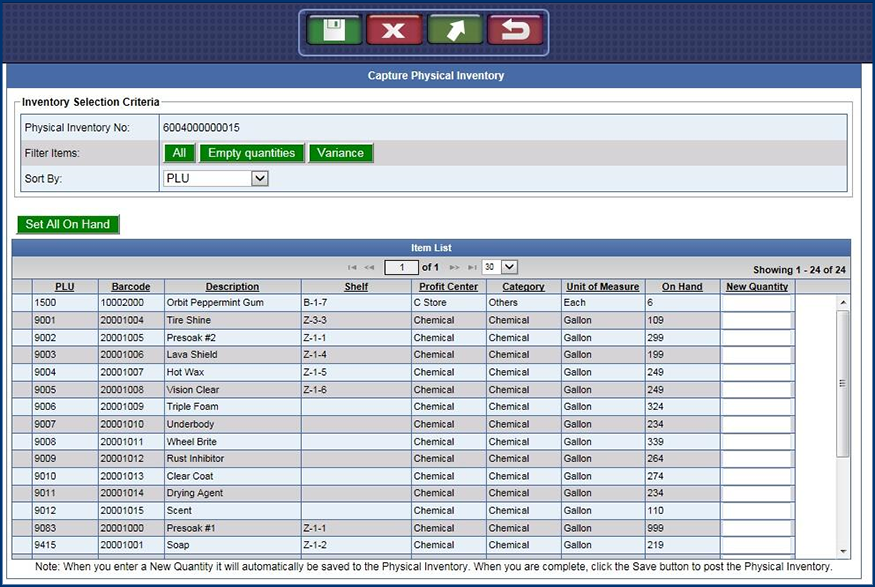Click the red return arrow icon
875x587 pixels.
[x=515, y=30]
